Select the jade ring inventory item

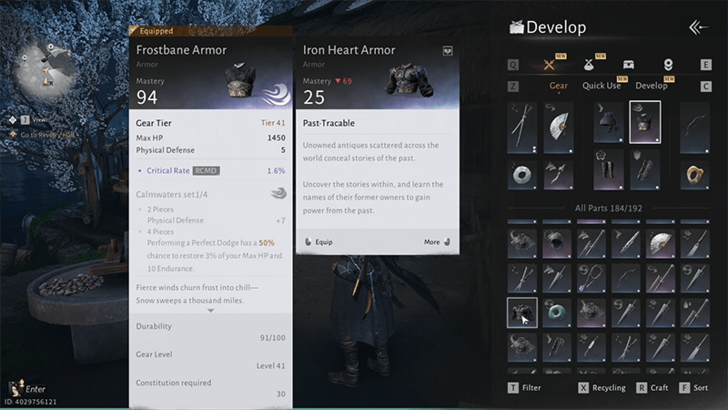(557, 312)
